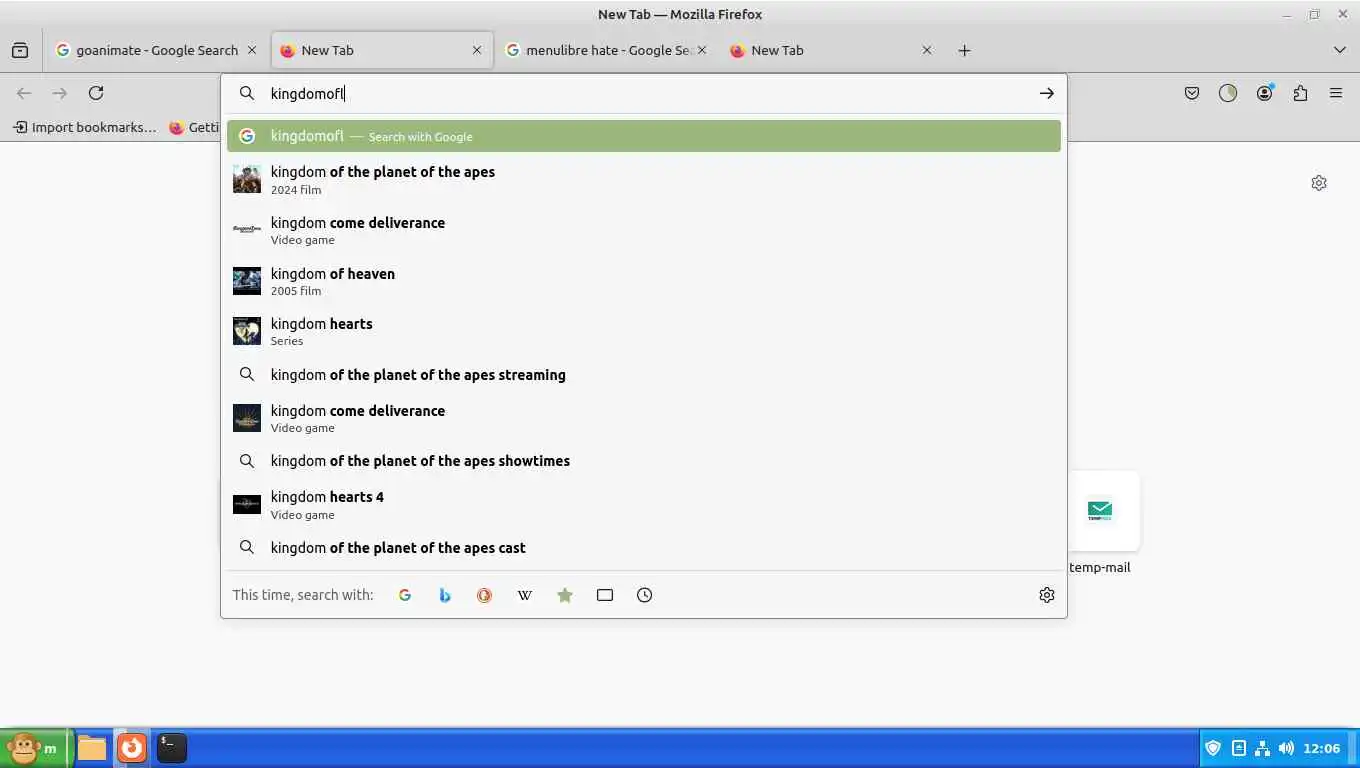
Task: Close the menulibre hate tab
Action: [702, 50]
